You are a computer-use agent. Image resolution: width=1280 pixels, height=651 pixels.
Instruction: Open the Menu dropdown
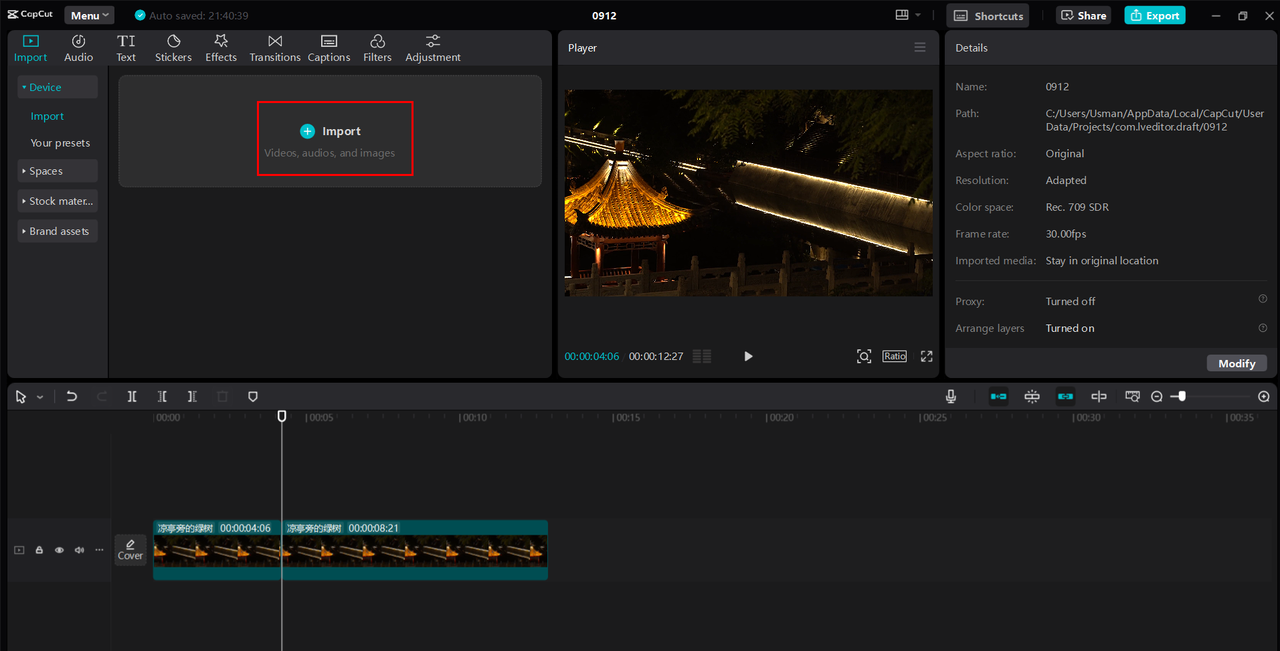tap(90, 15)
